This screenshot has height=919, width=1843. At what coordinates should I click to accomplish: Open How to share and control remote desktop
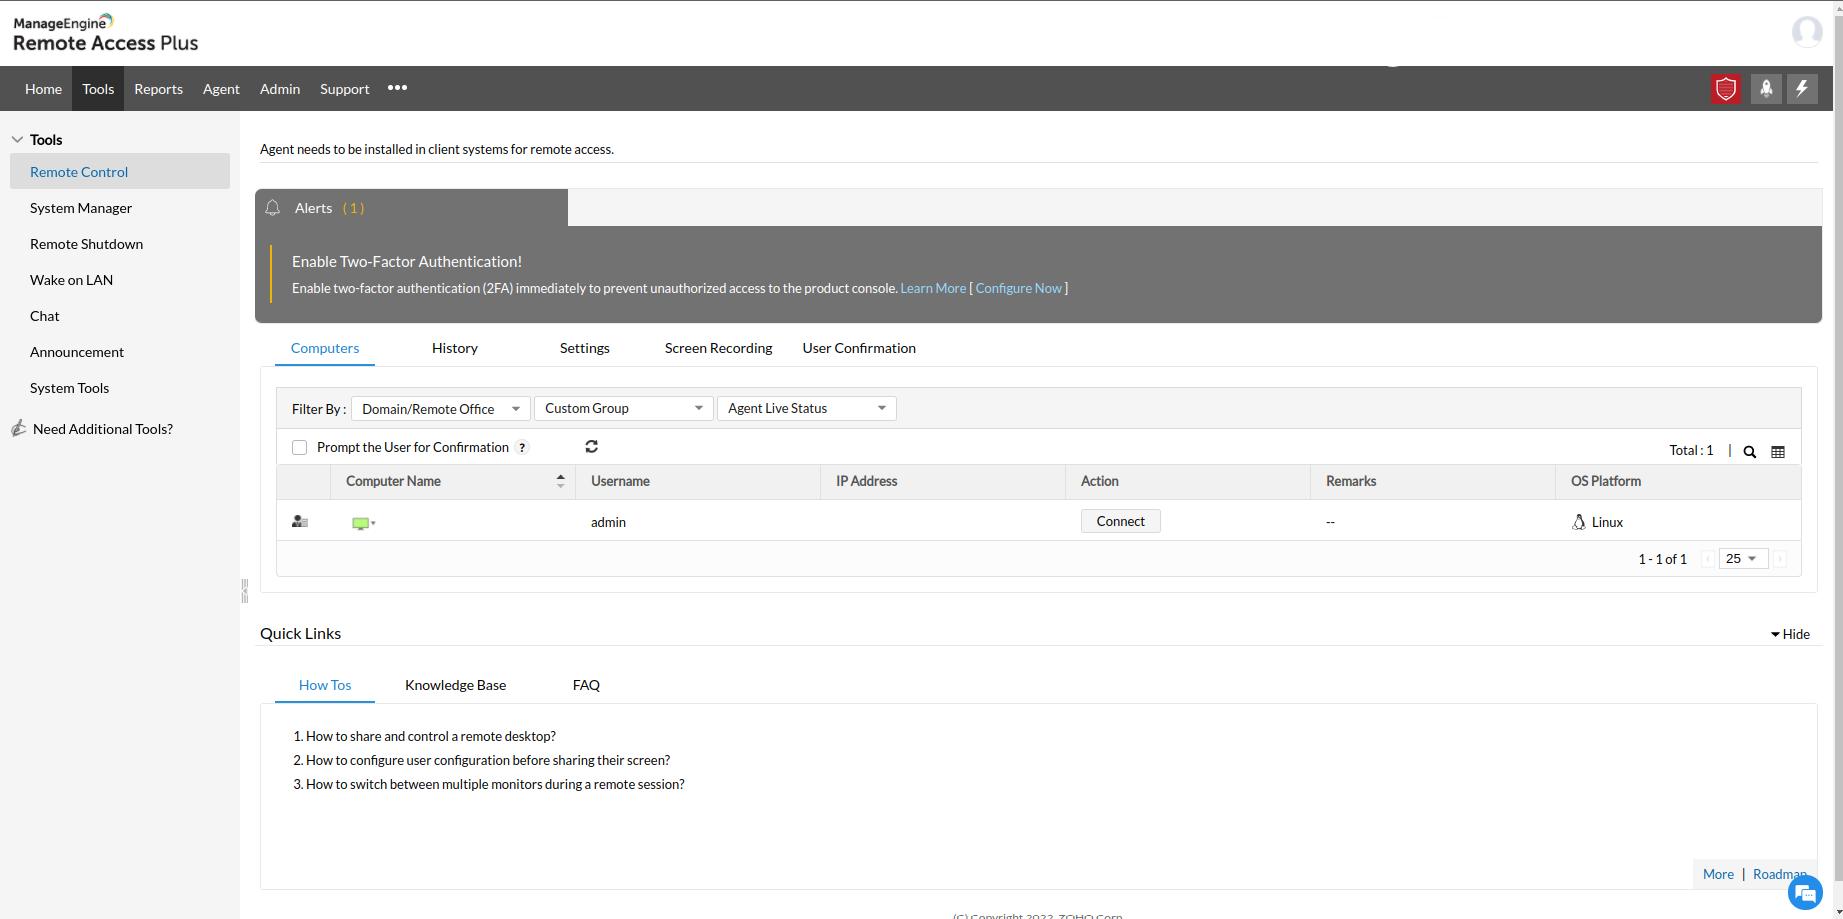[431, 736]
